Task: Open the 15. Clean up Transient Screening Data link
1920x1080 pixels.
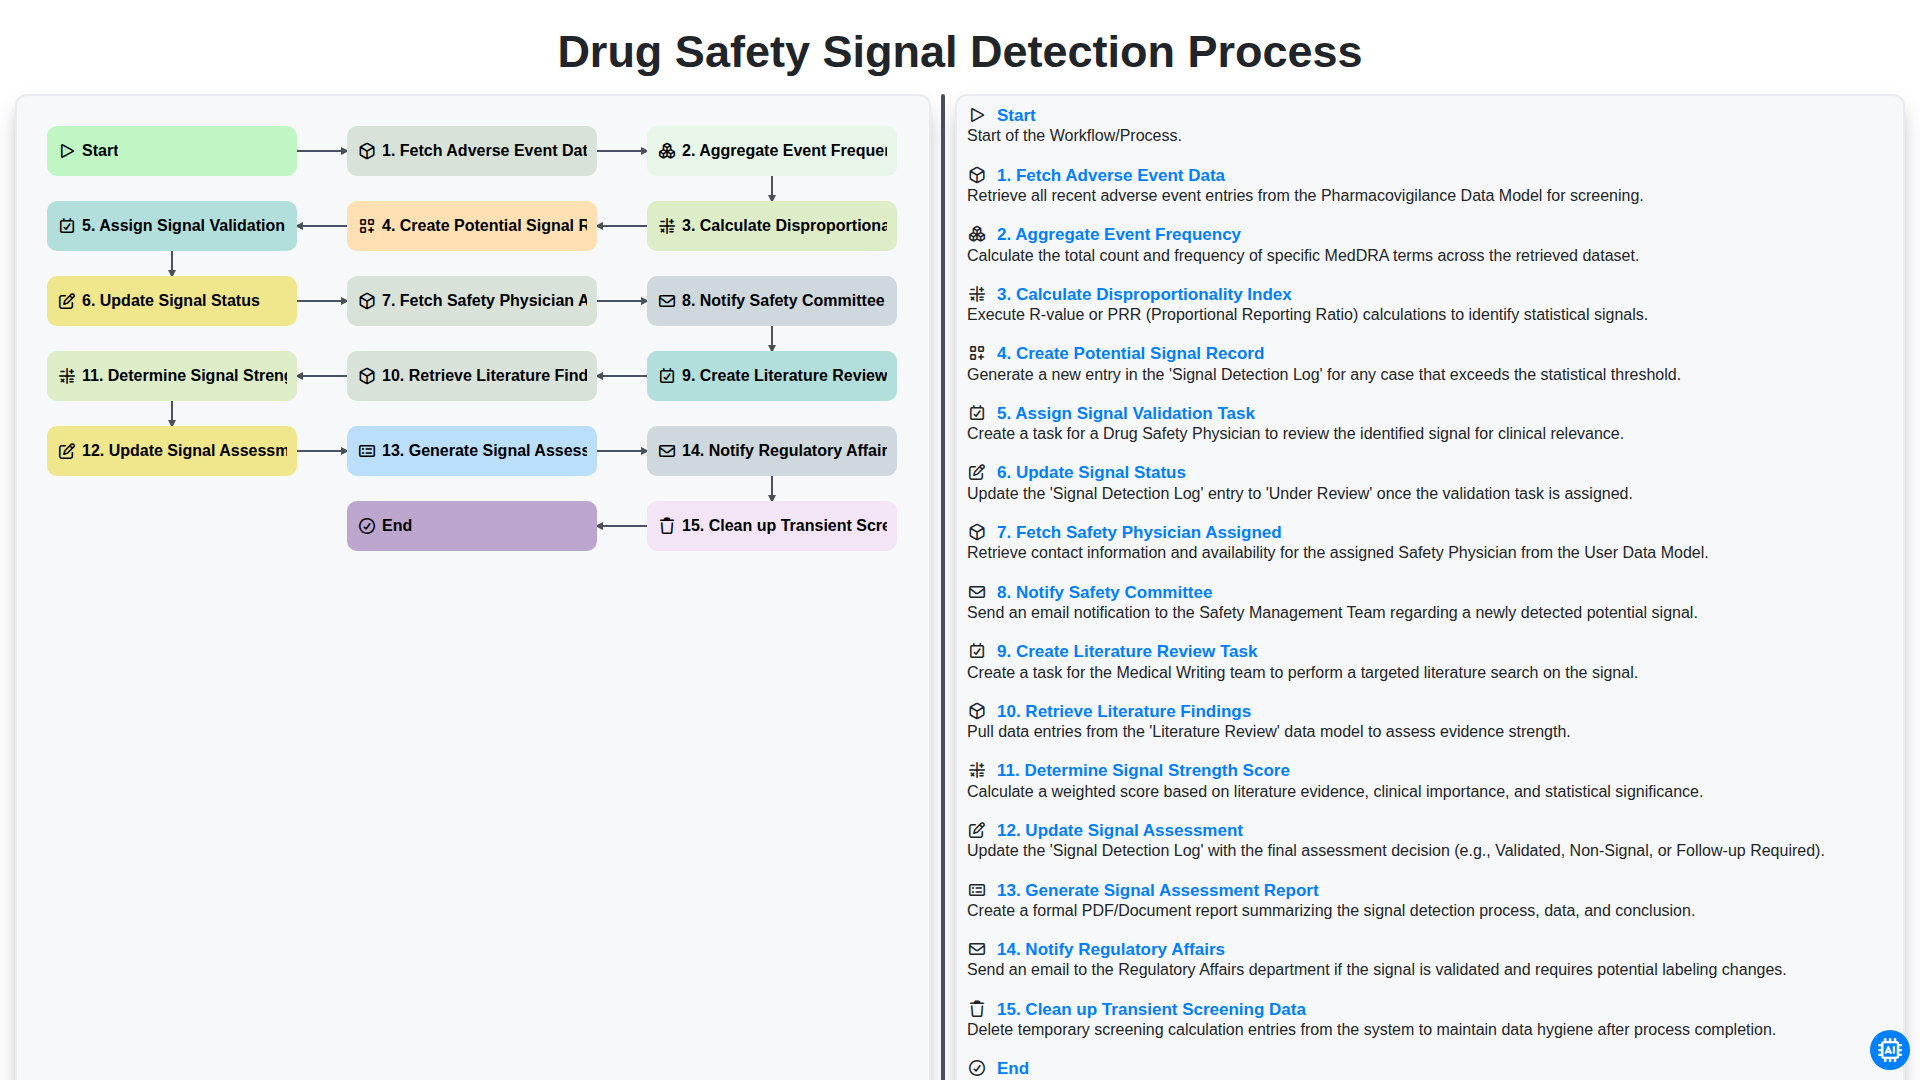Action: [1151, 1009]
